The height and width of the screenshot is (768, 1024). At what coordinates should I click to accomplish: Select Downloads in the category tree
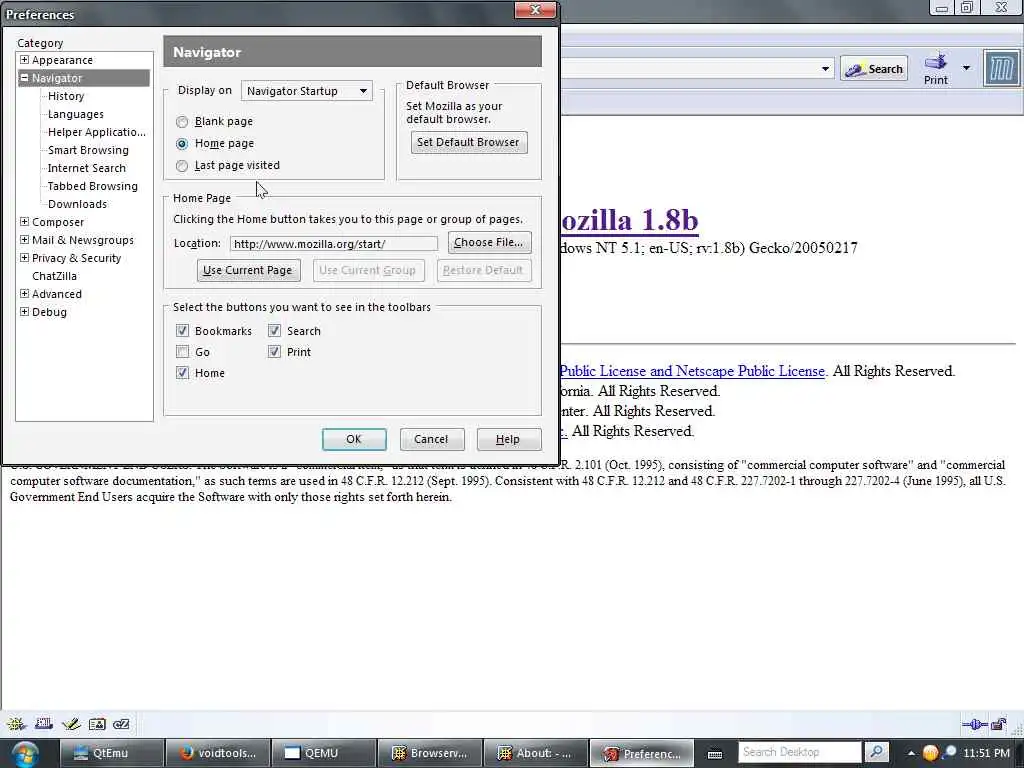tap(77, 204)
